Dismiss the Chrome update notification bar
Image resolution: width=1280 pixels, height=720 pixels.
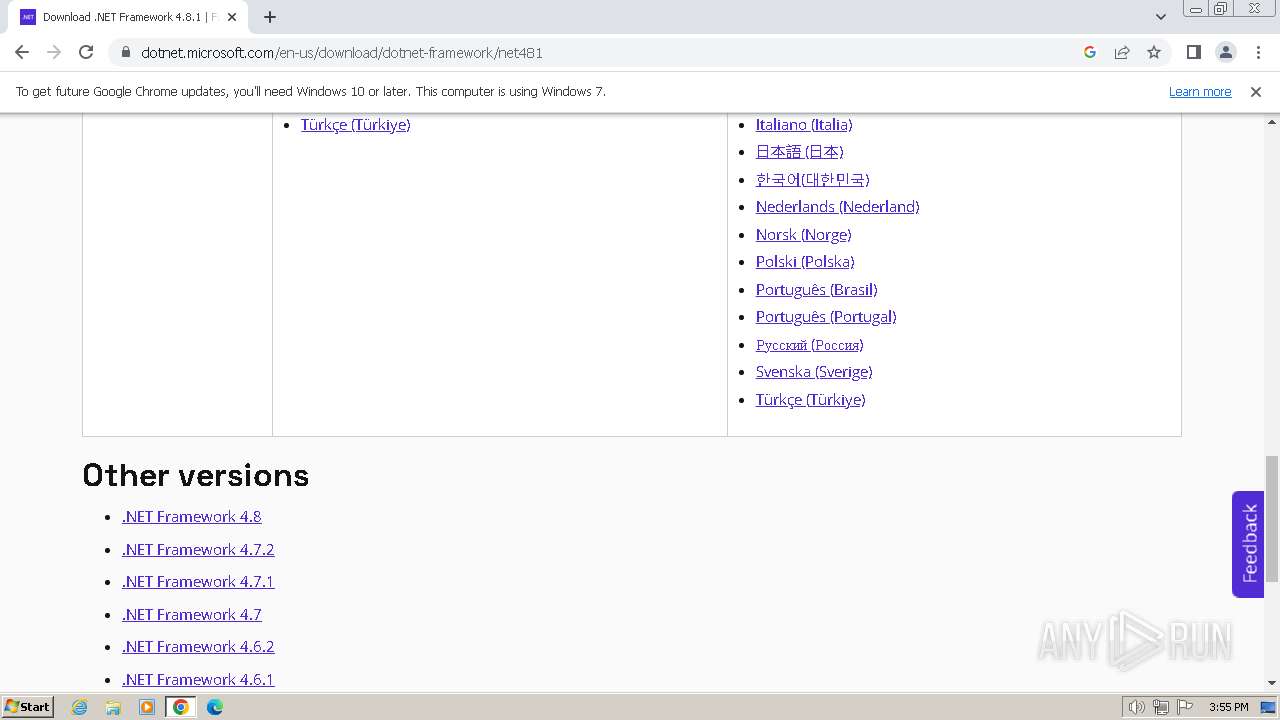tap(1256, 91)
